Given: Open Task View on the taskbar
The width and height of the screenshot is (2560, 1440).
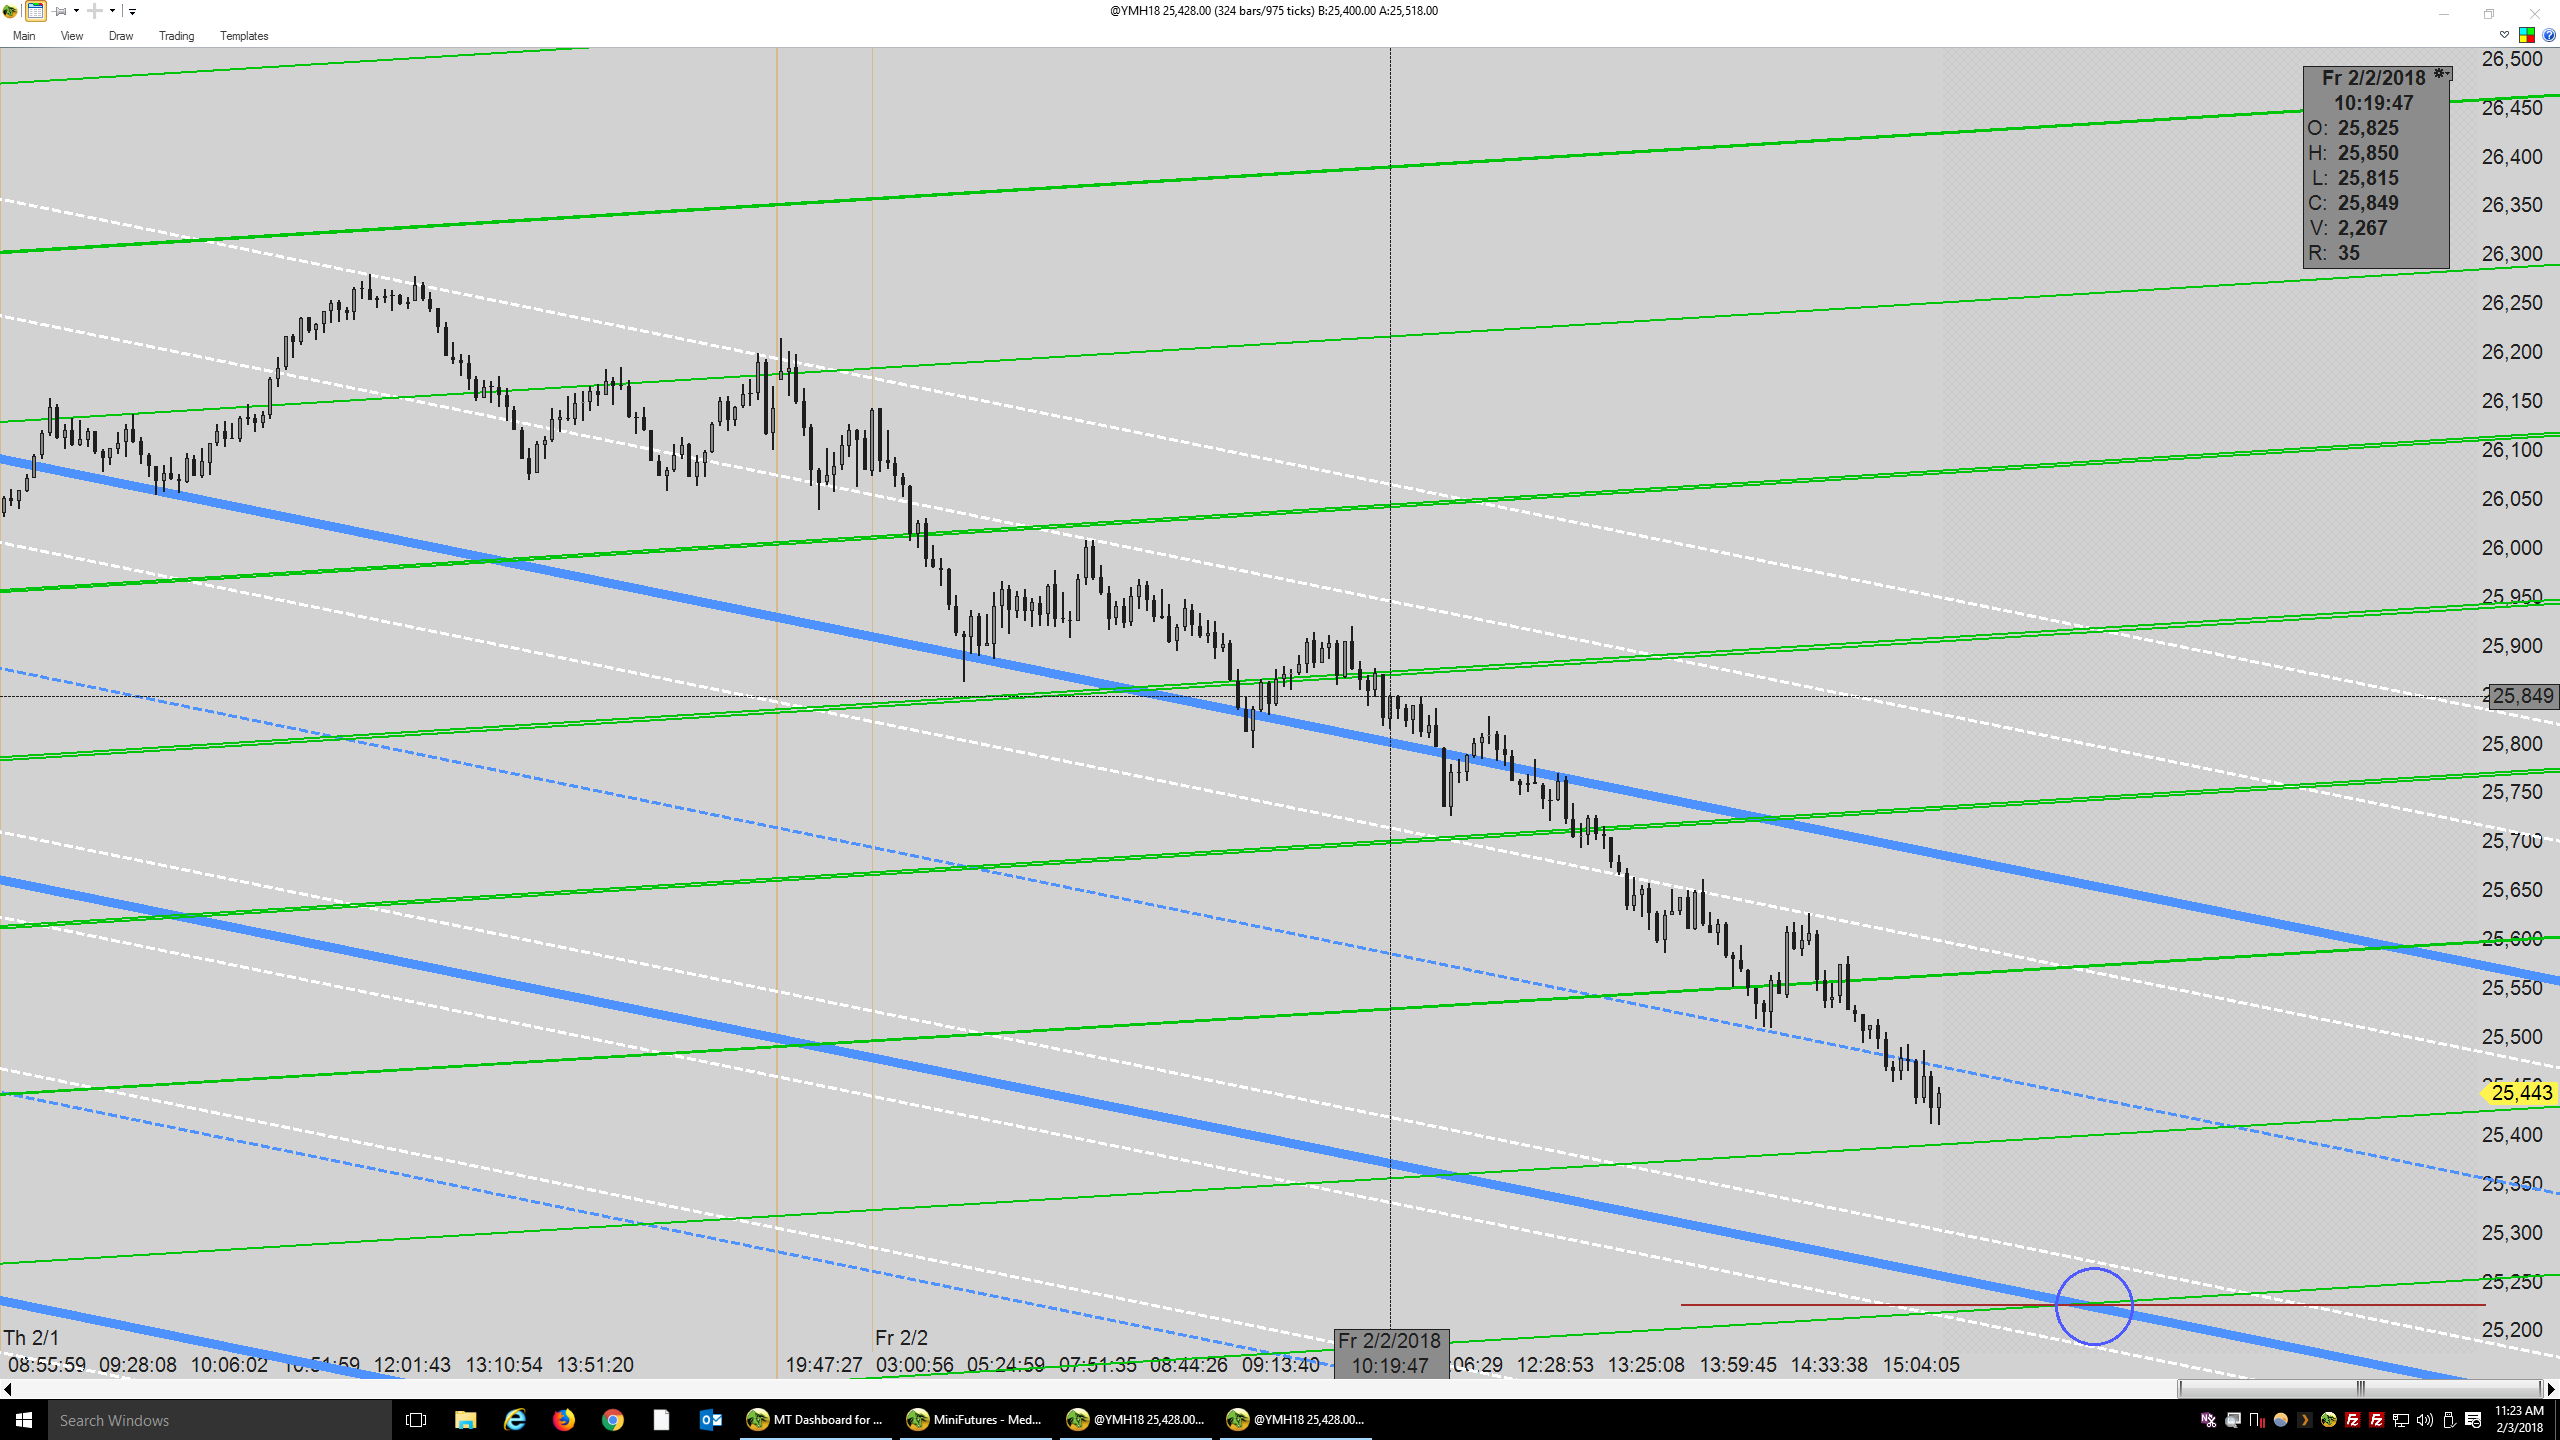Looking at the screenshot, I should (416, 1420).
